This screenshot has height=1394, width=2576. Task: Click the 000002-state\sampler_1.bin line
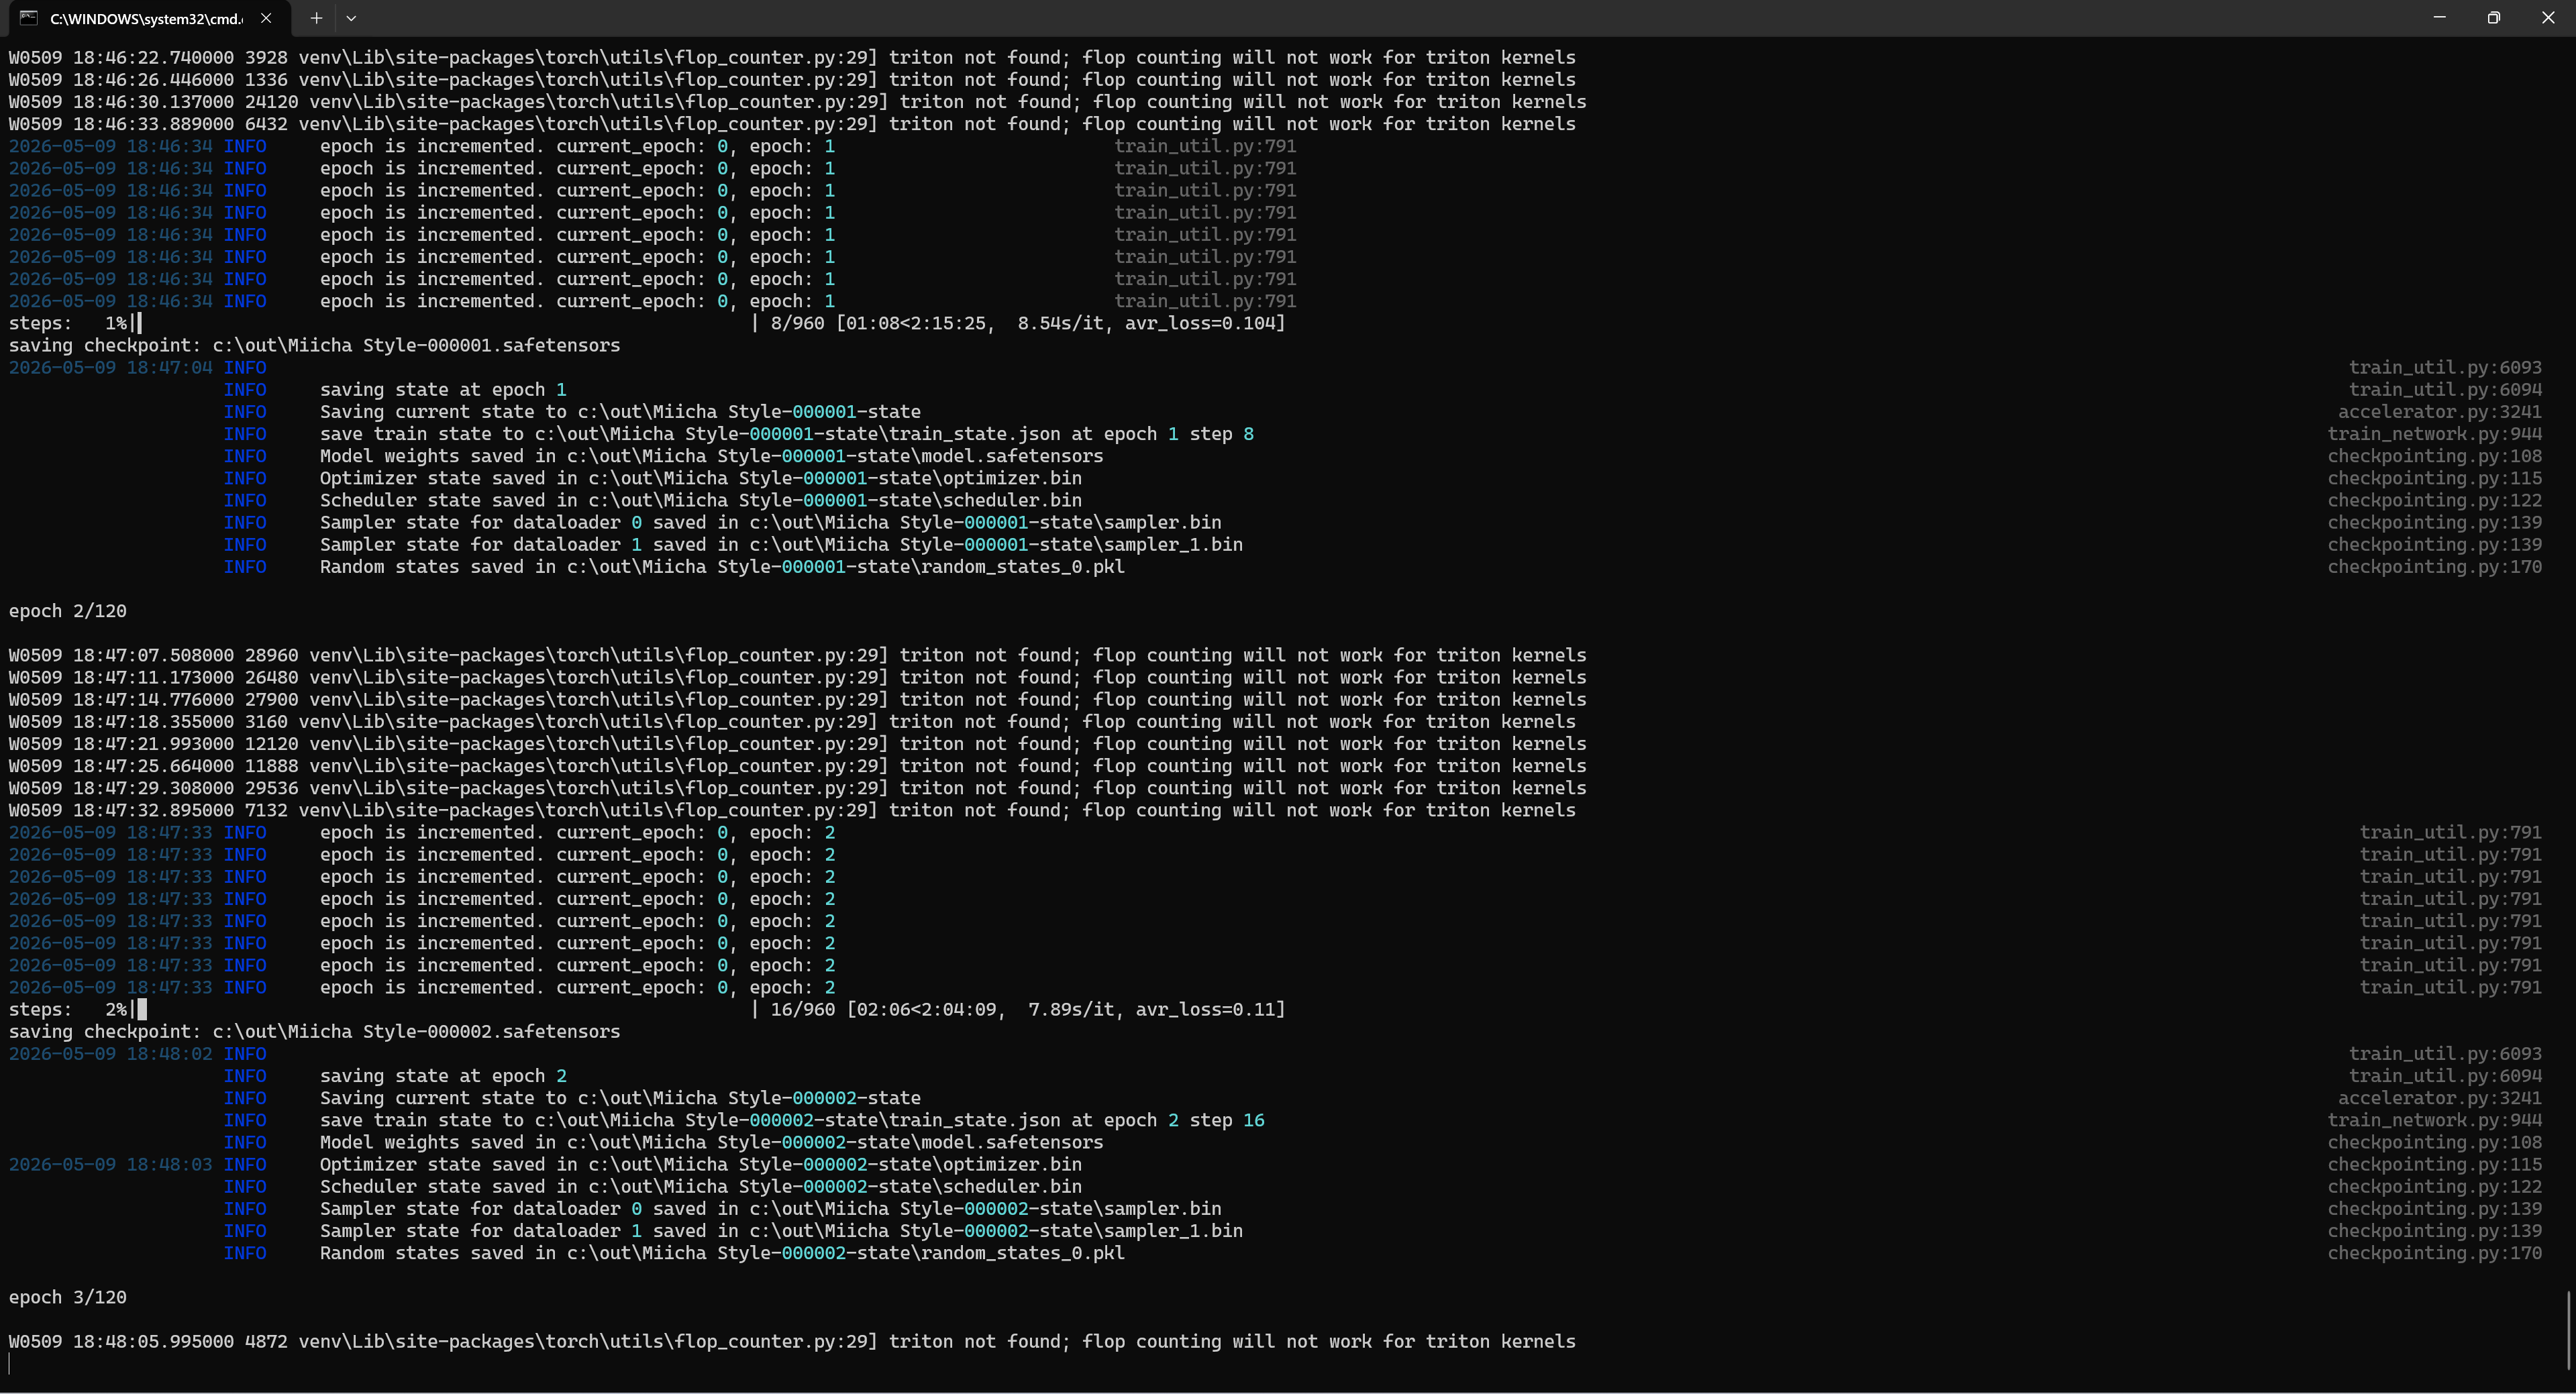coord(781,1231)
